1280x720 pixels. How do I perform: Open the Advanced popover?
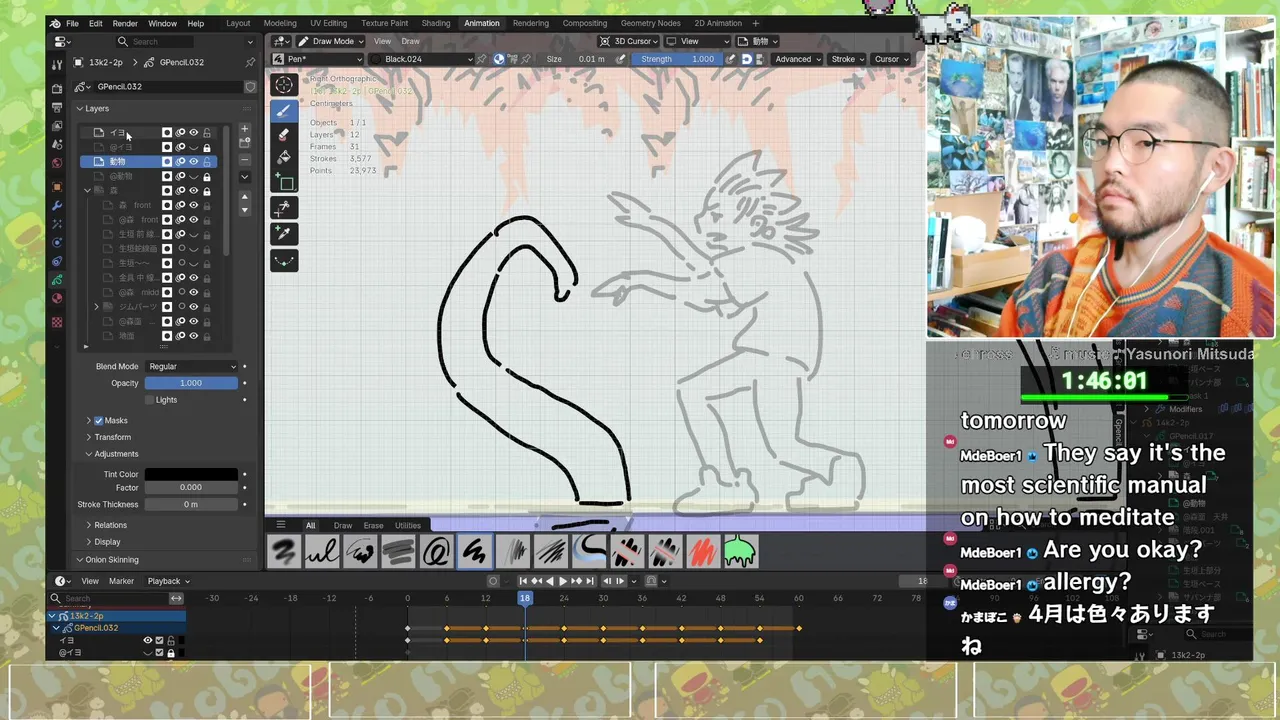(x=798, y=59)
